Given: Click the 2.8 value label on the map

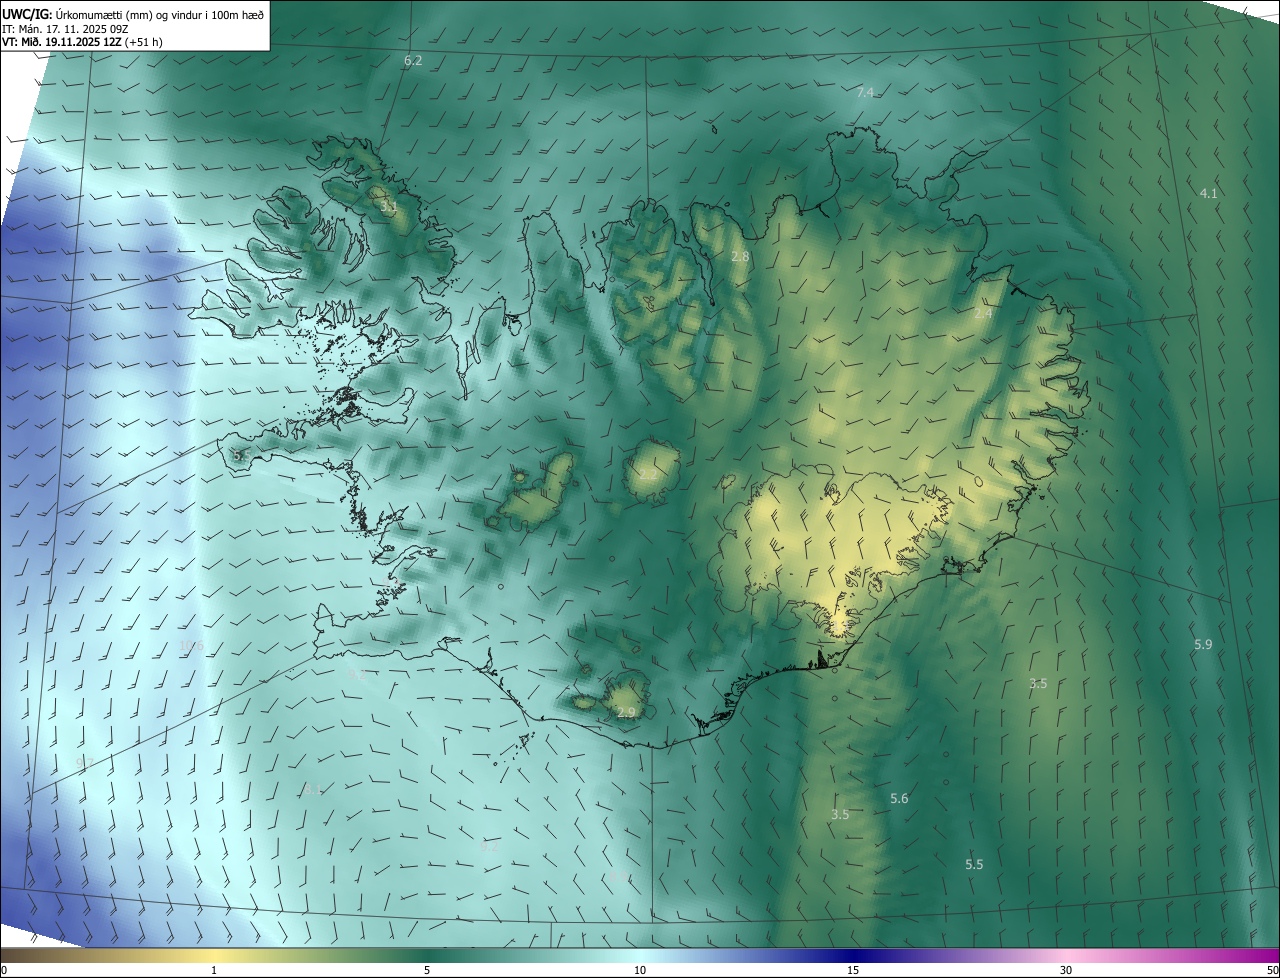Looking at the screenshot, I should coord(740,257).
